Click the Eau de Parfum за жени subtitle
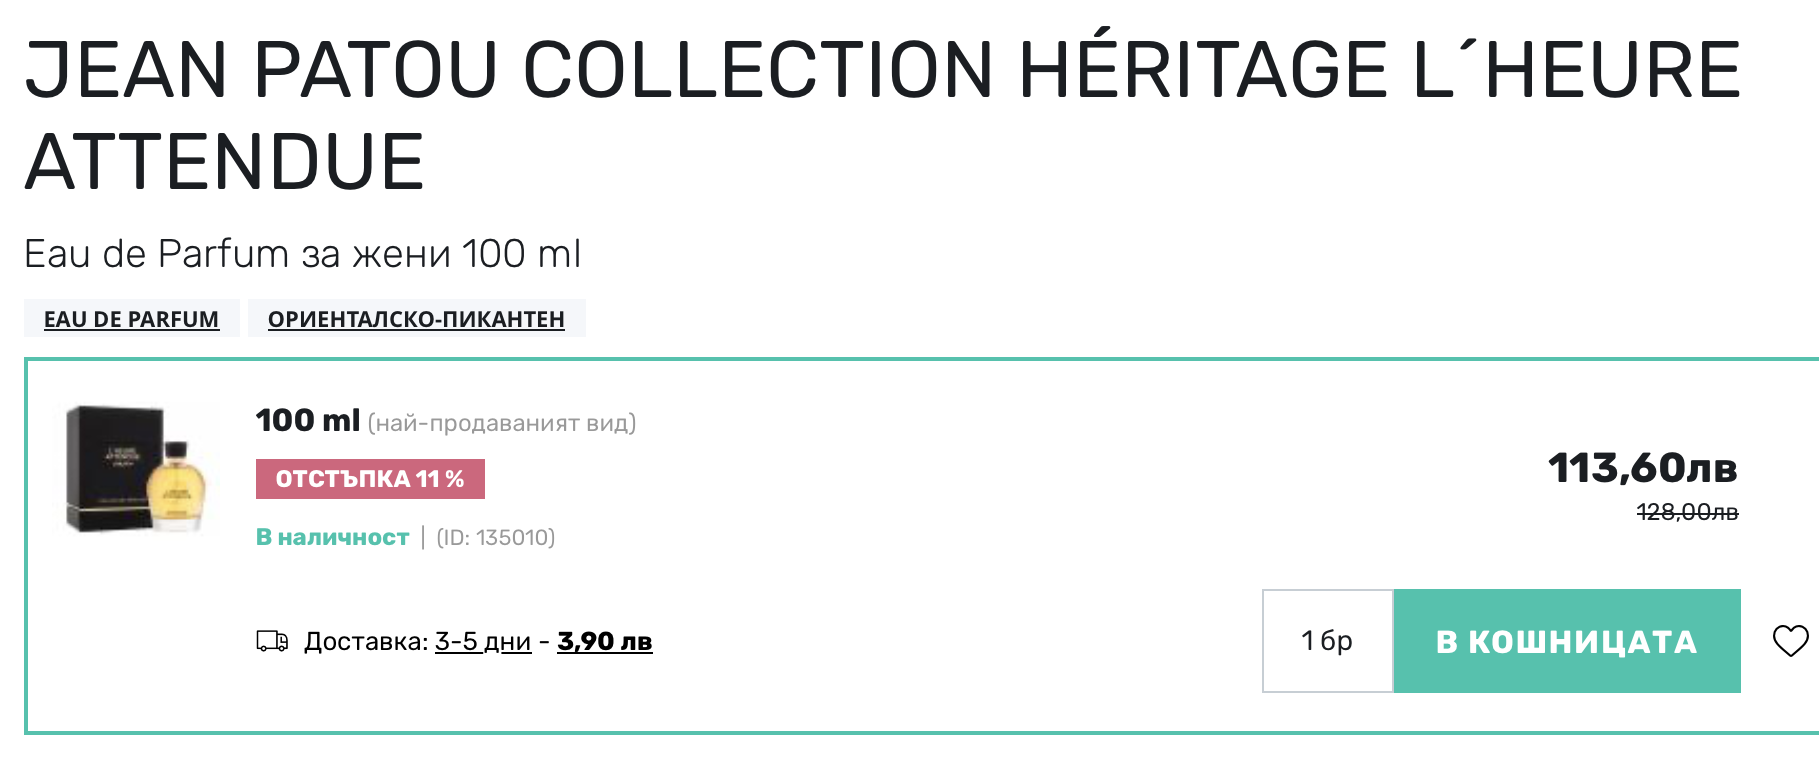 point(302,254)
